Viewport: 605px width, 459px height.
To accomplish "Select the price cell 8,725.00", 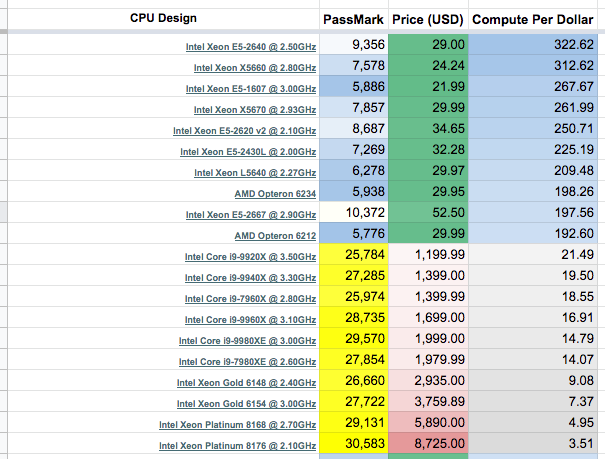I will pos(428,444).
